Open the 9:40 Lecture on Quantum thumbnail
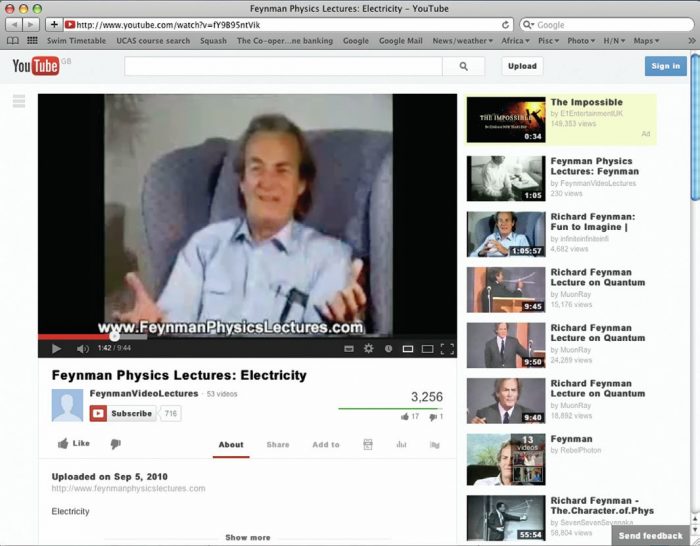 pos(506,400)
